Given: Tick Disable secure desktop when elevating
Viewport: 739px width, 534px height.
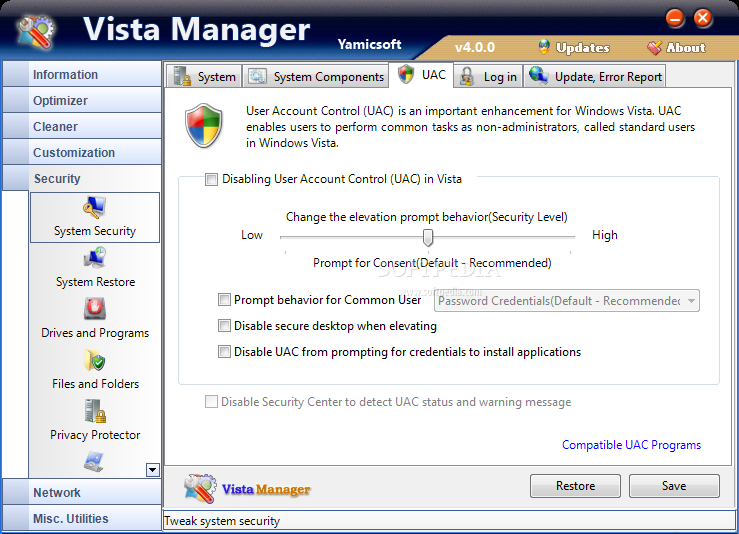Looking at the screenshot, I should (x=224, y=326).
